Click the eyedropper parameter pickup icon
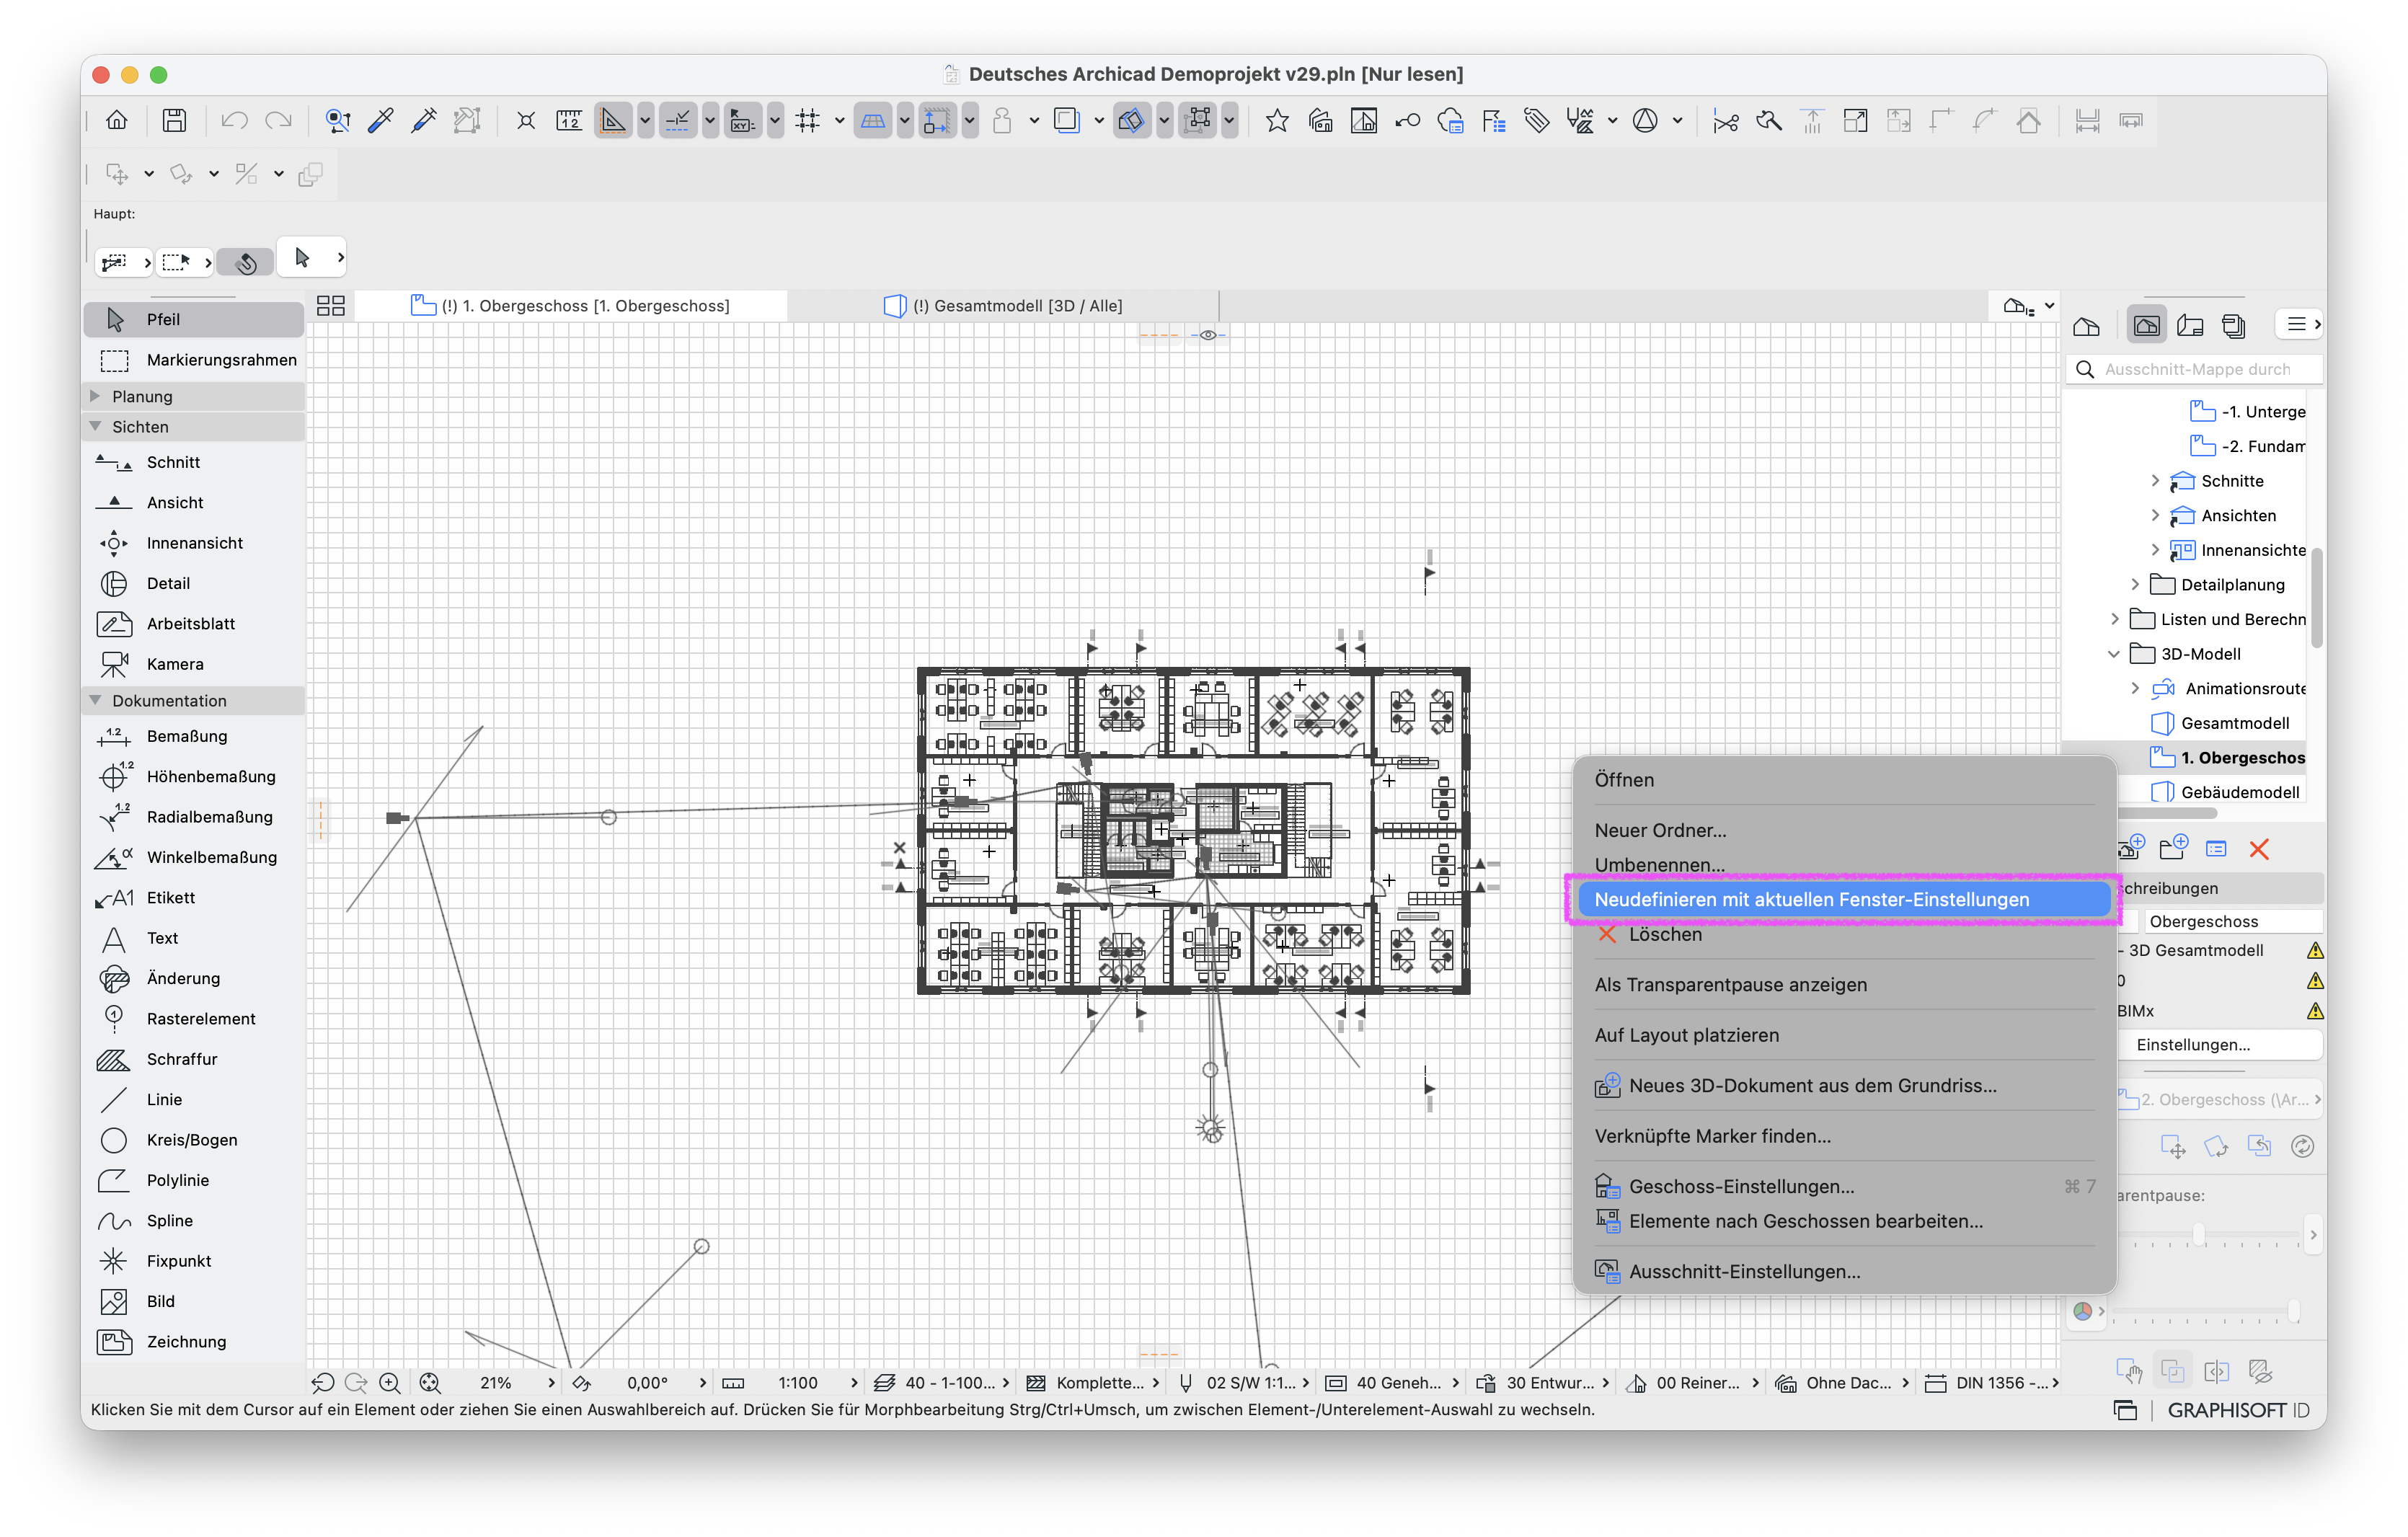Viewport: 2408px width, 1537px height. [381, 121]
